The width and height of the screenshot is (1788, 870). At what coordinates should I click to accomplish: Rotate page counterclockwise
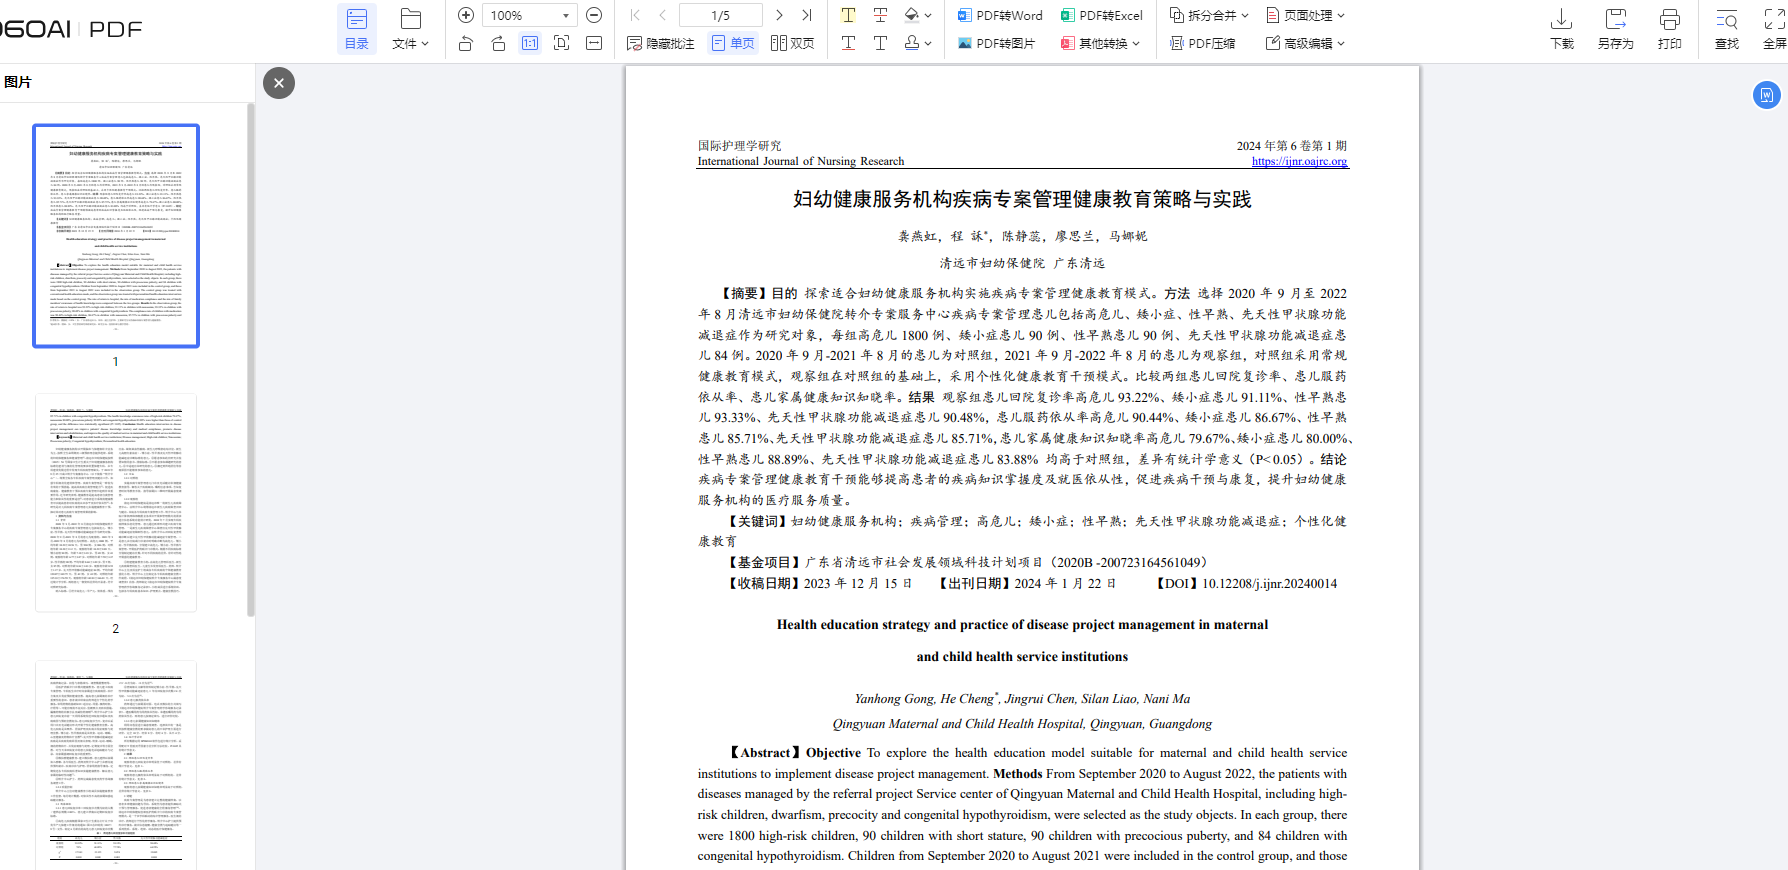coord(466,43)
